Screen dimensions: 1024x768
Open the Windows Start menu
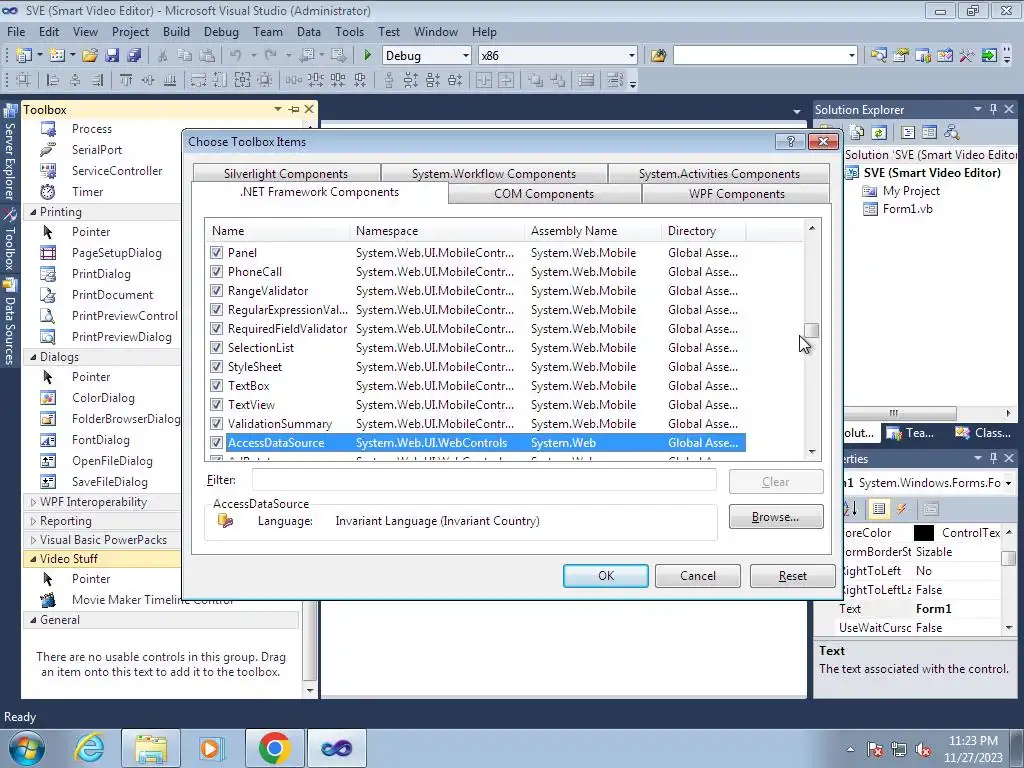pyautogui.click(x=26, y=748)
